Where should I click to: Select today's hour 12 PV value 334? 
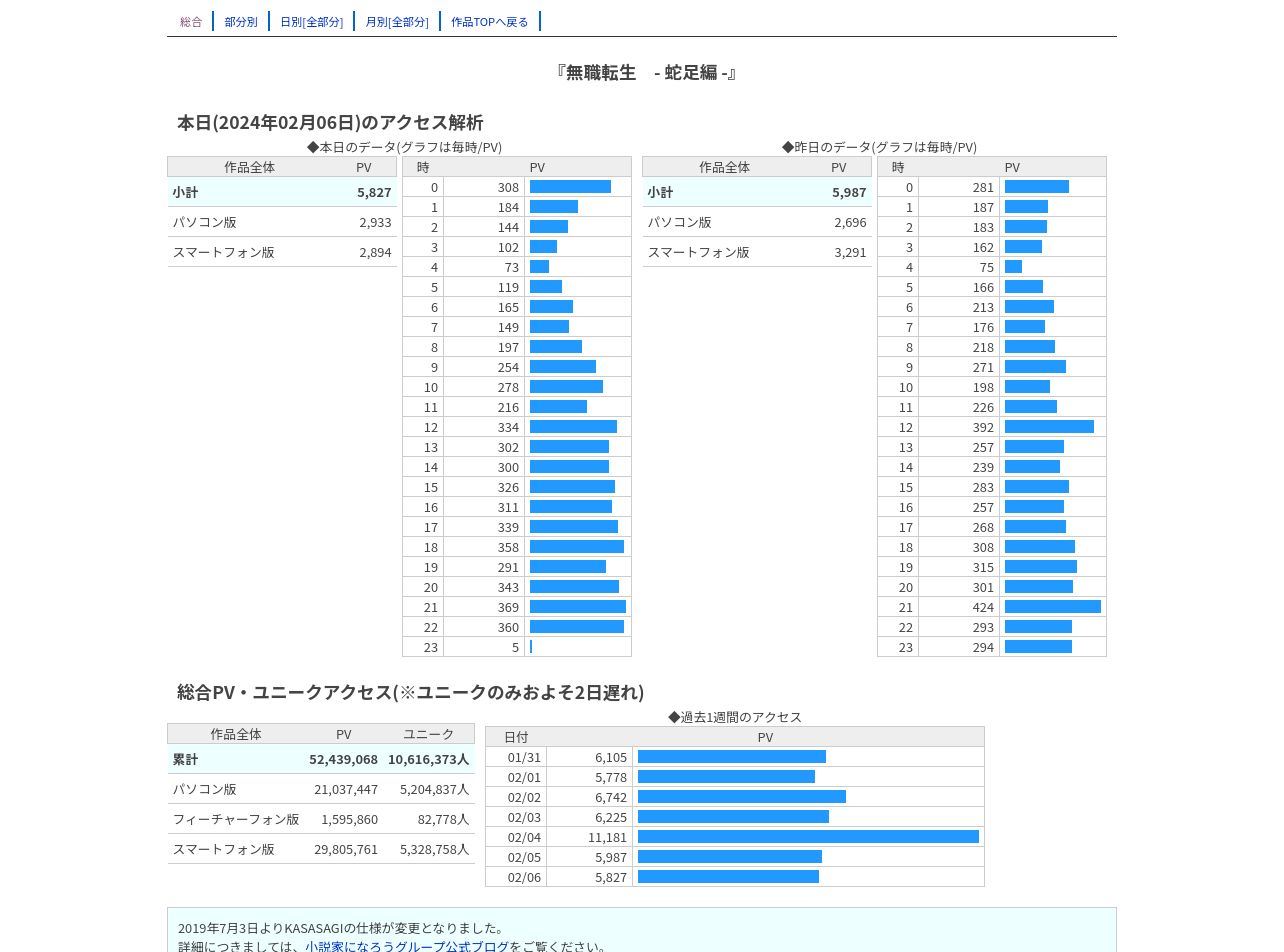pos(508,427)
